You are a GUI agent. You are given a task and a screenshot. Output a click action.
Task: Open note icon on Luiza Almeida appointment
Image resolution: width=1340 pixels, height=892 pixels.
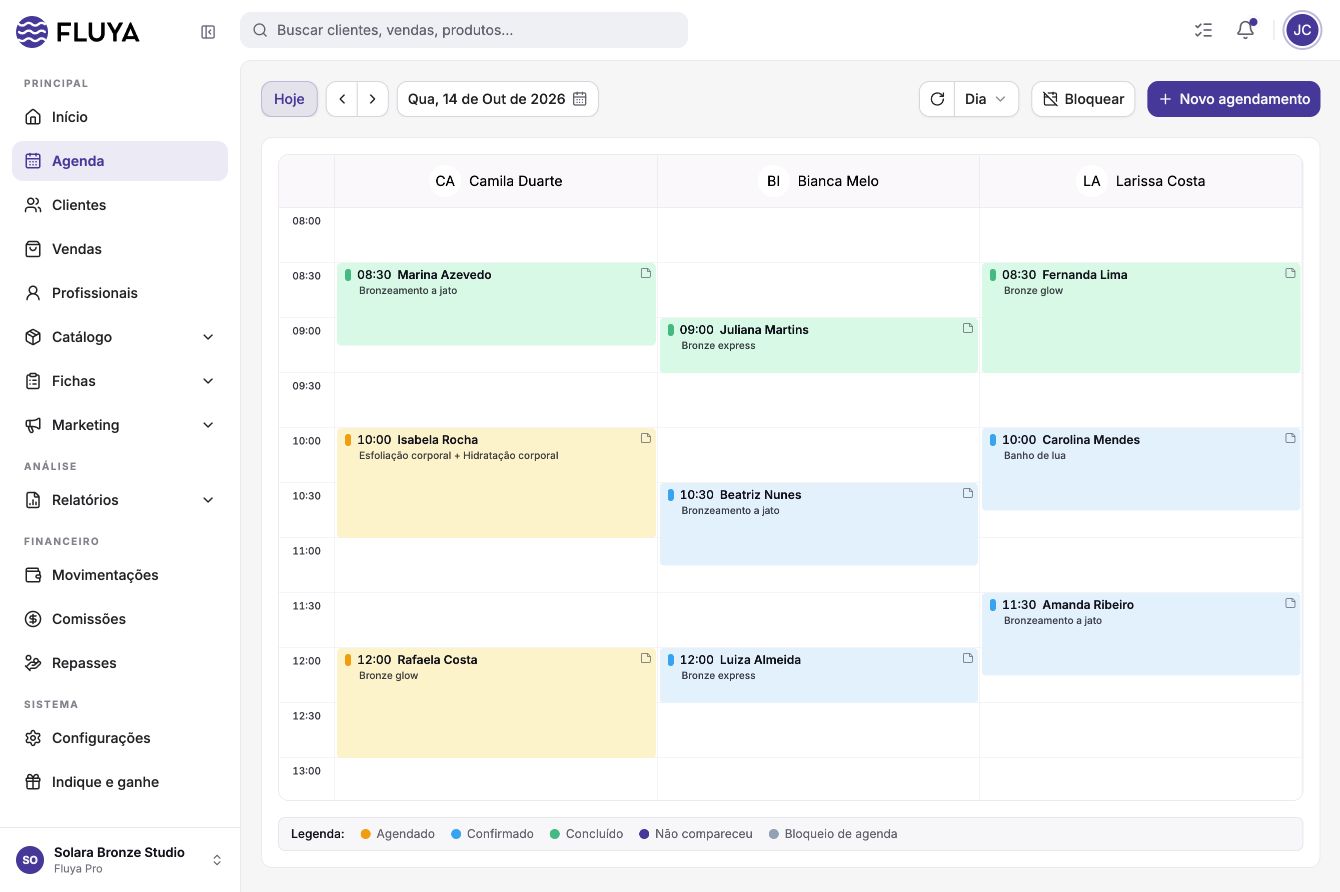pos(968,658)
